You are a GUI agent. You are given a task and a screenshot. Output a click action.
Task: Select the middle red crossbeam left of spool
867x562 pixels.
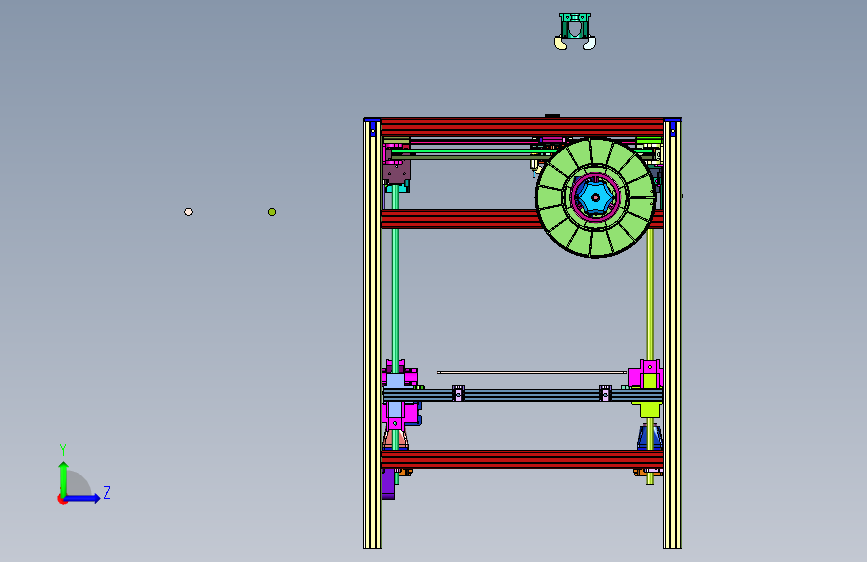[459, 218]
